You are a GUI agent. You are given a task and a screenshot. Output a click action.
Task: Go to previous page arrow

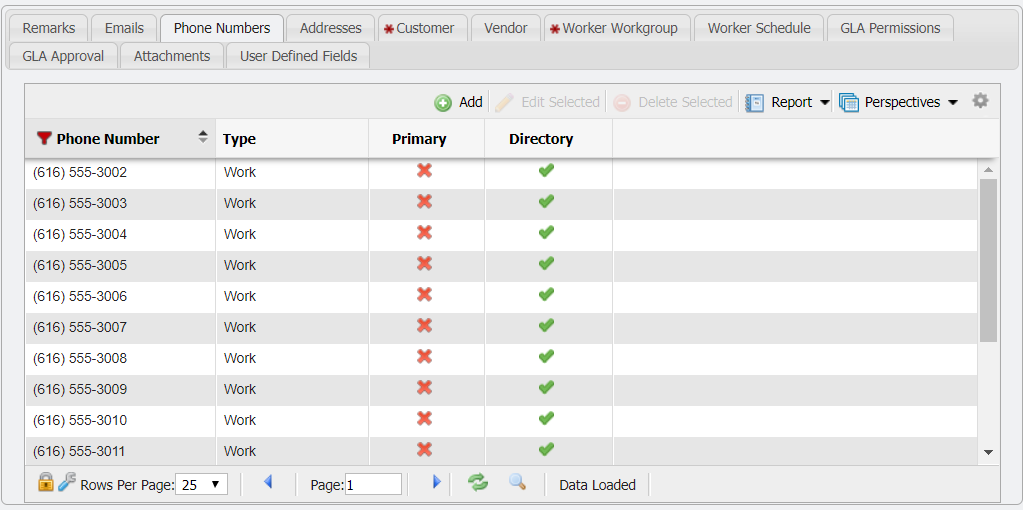click(x=268, y=483)
